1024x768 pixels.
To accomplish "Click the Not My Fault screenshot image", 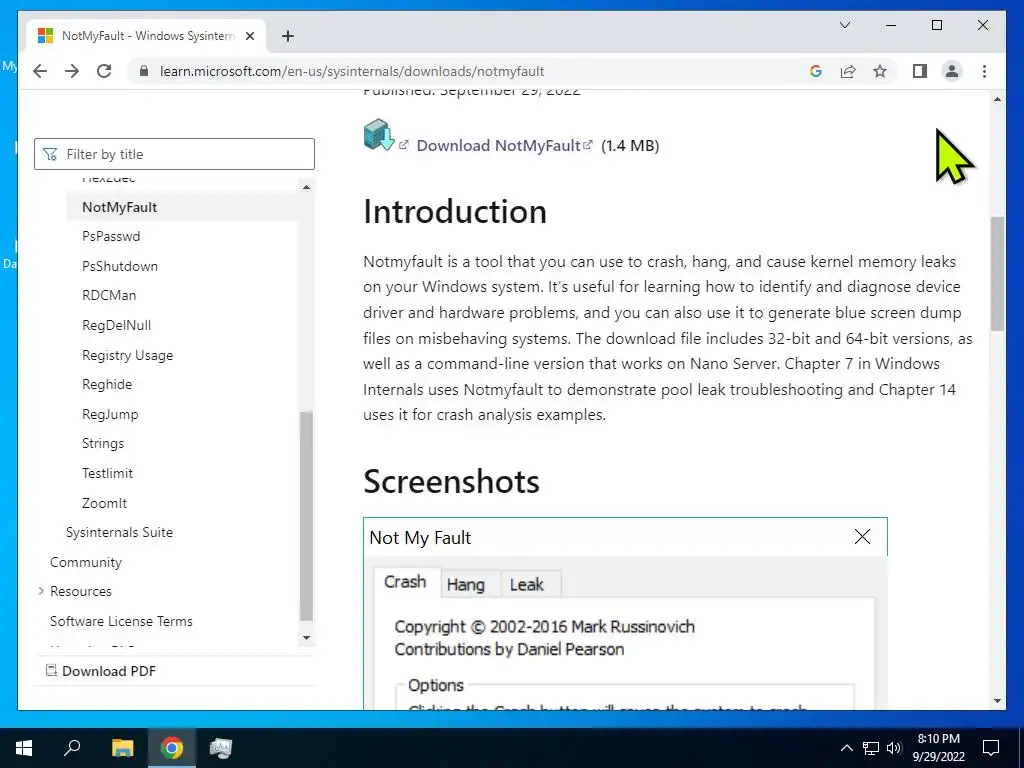I will [625, 613].
